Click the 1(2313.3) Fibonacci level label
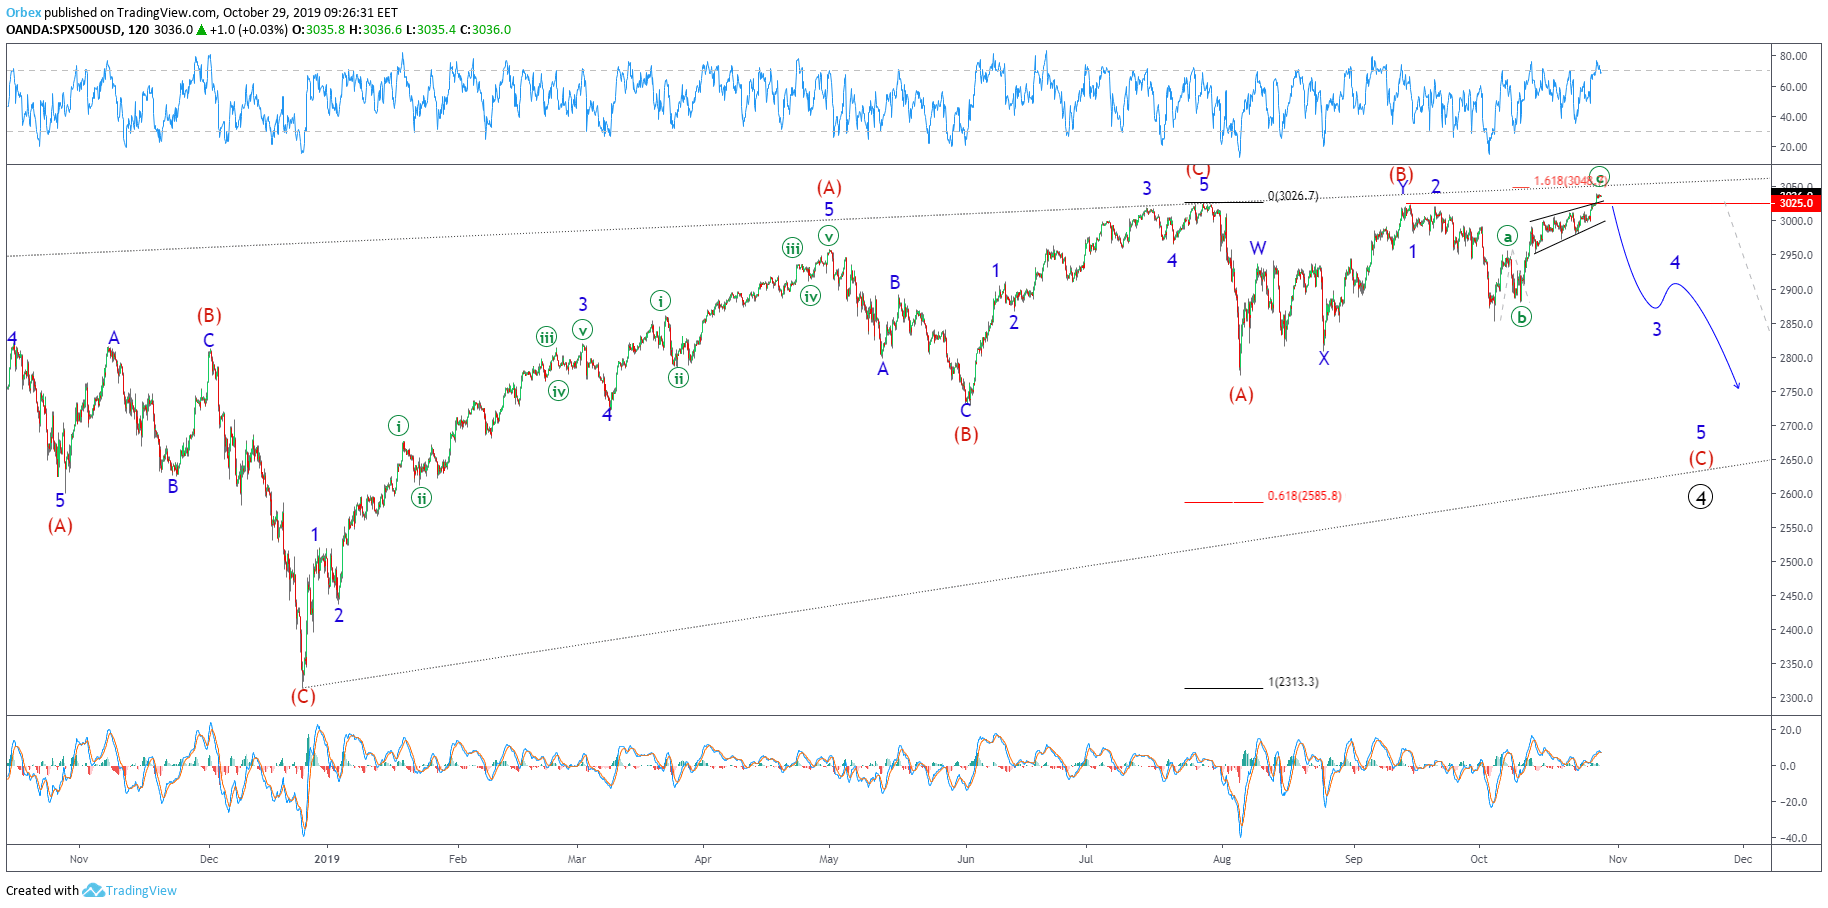 (x=1293, y=682)
